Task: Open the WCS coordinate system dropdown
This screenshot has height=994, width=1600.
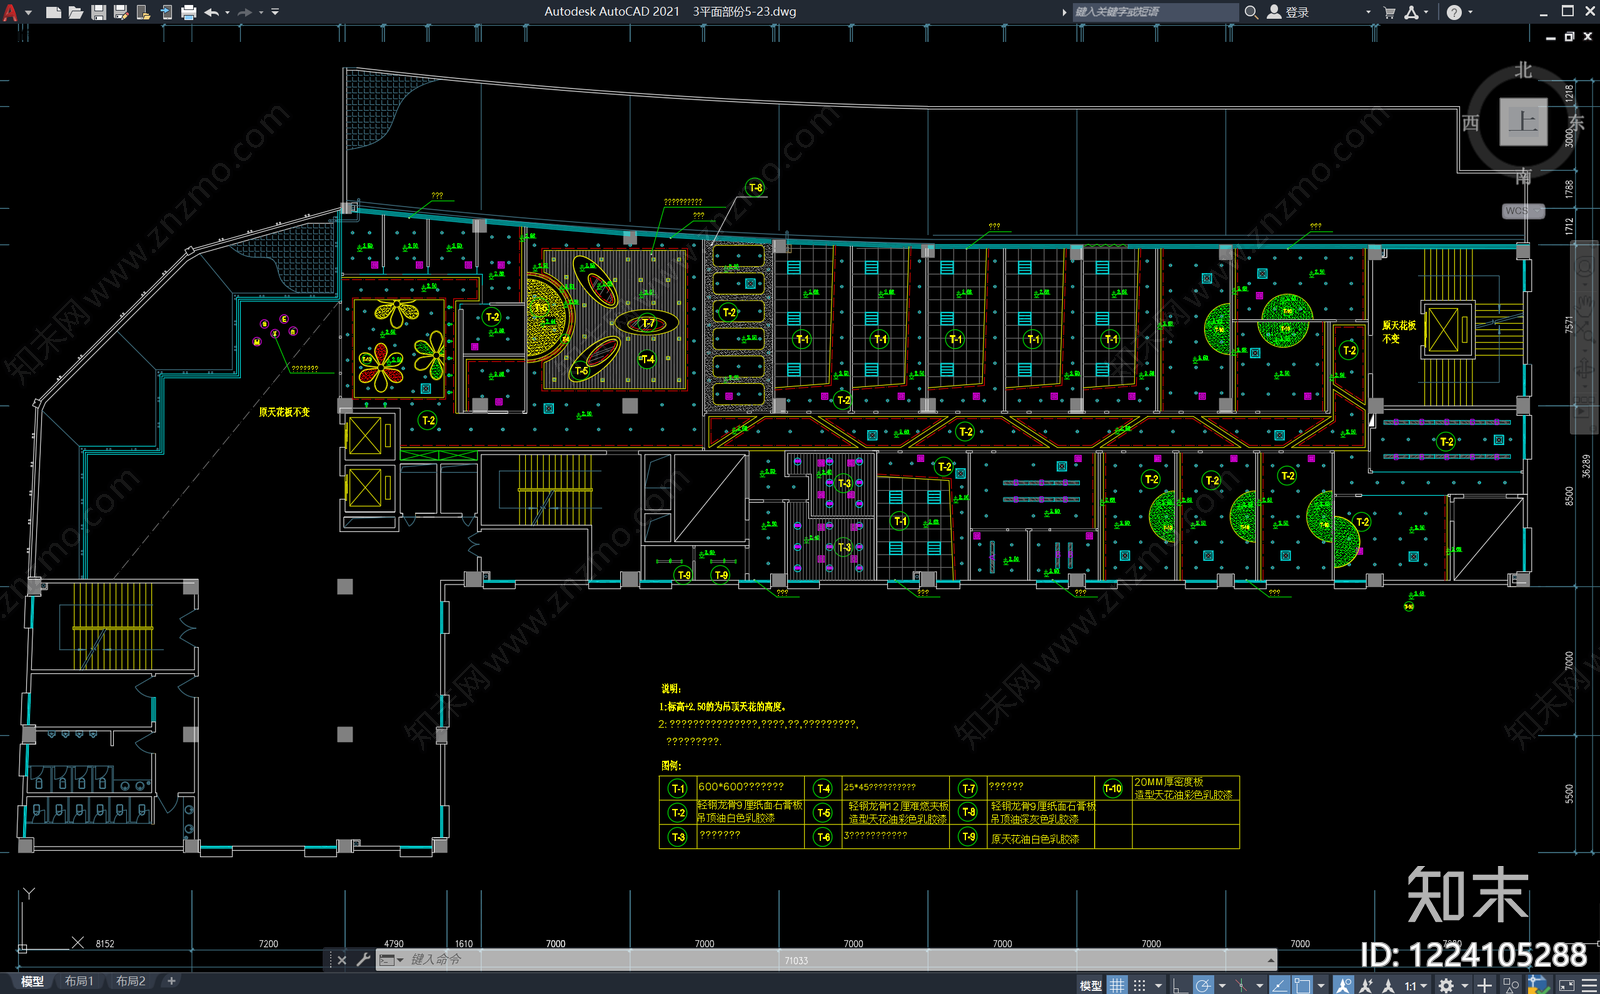Action: (1523, 211)
